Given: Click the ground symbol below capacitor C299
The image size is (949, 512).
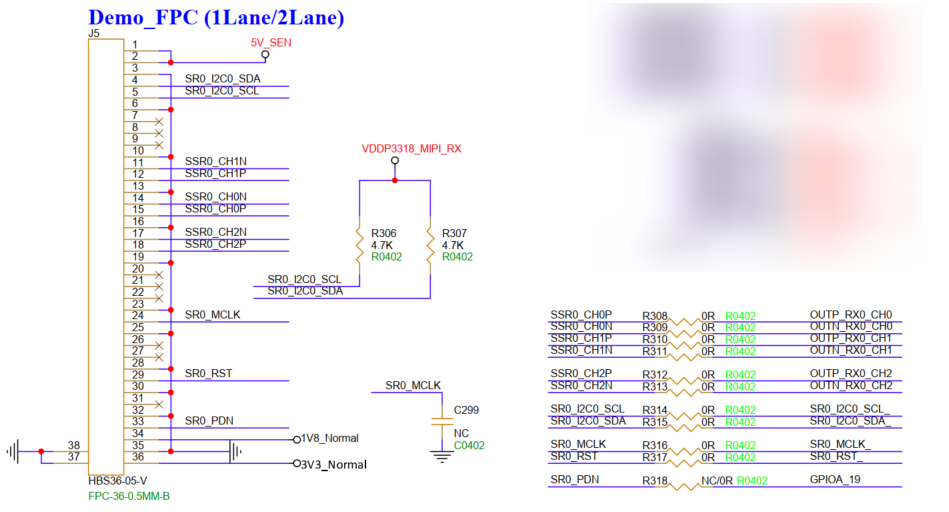Looking at the screenshot, I should 440,456.
